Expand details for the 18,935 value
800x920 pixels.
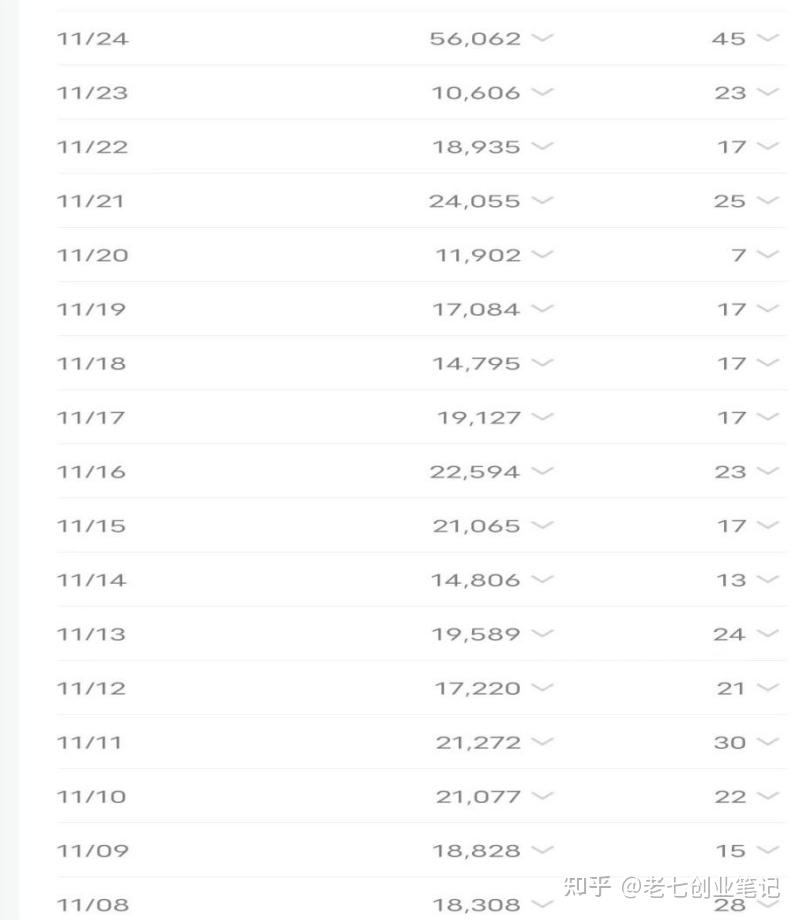tap(542, 146)
